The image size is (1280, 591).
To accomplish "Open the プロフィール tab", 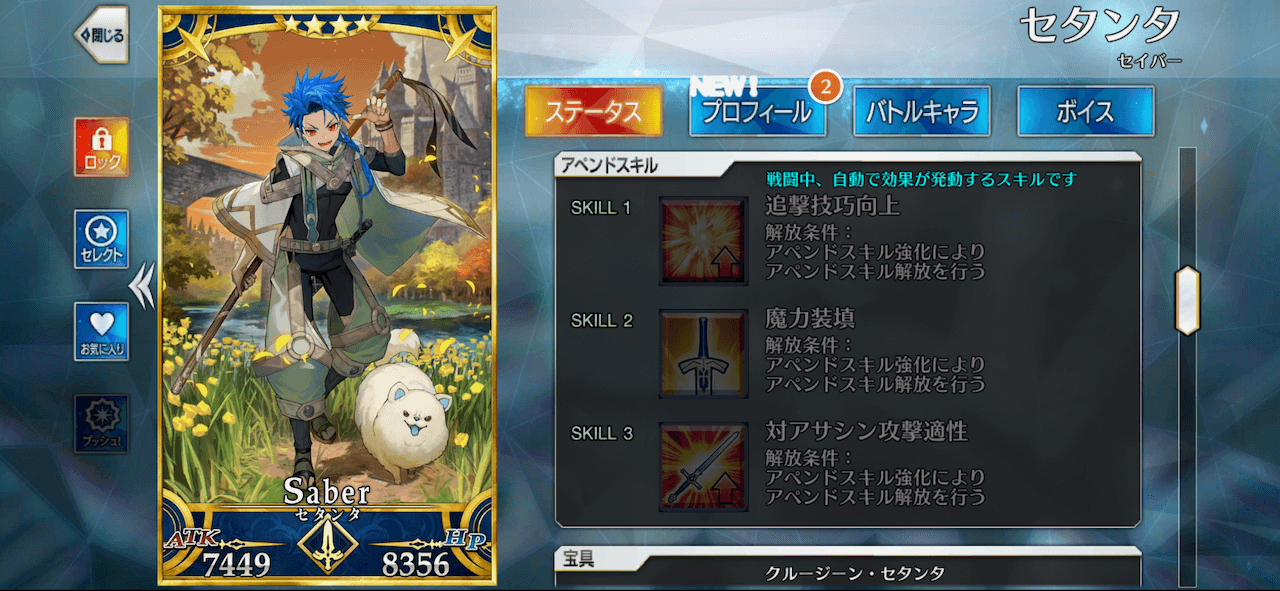I will 757,112.
